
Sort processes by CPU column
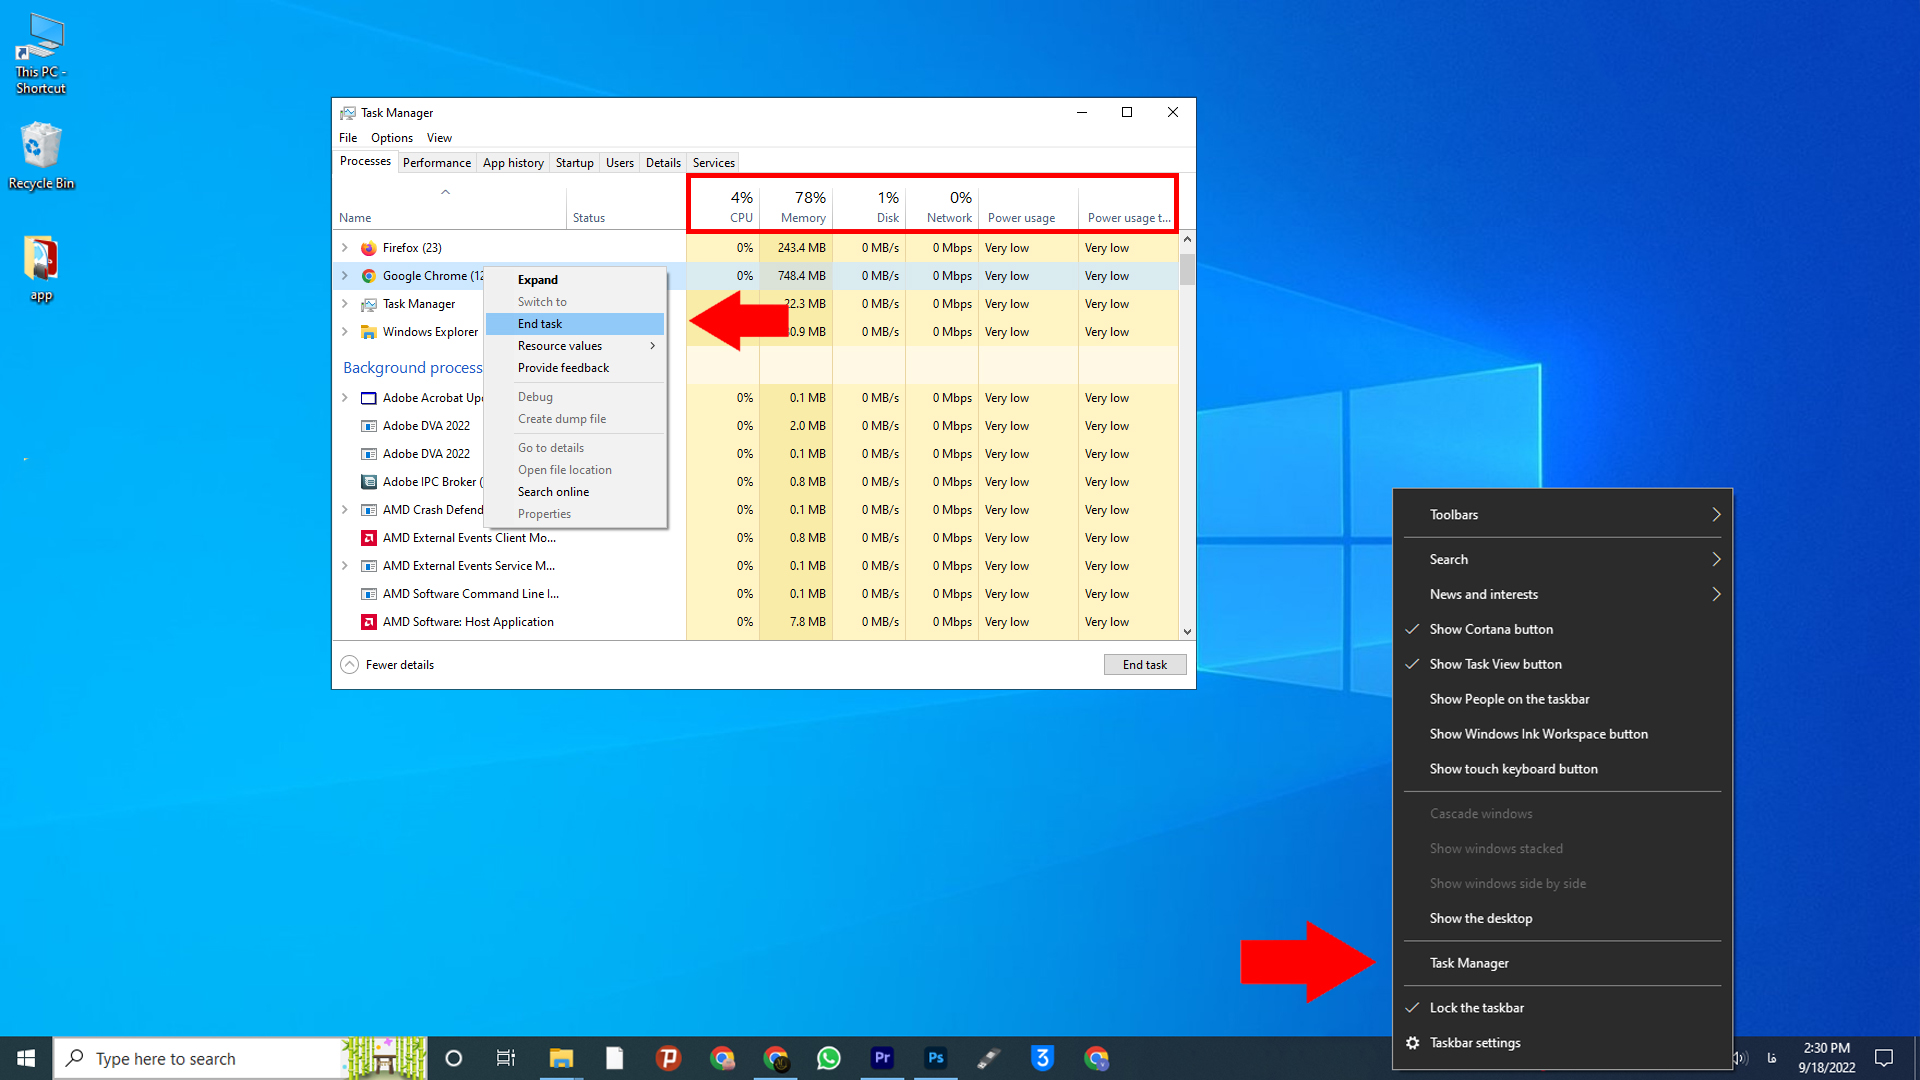(x=724, y=206)
